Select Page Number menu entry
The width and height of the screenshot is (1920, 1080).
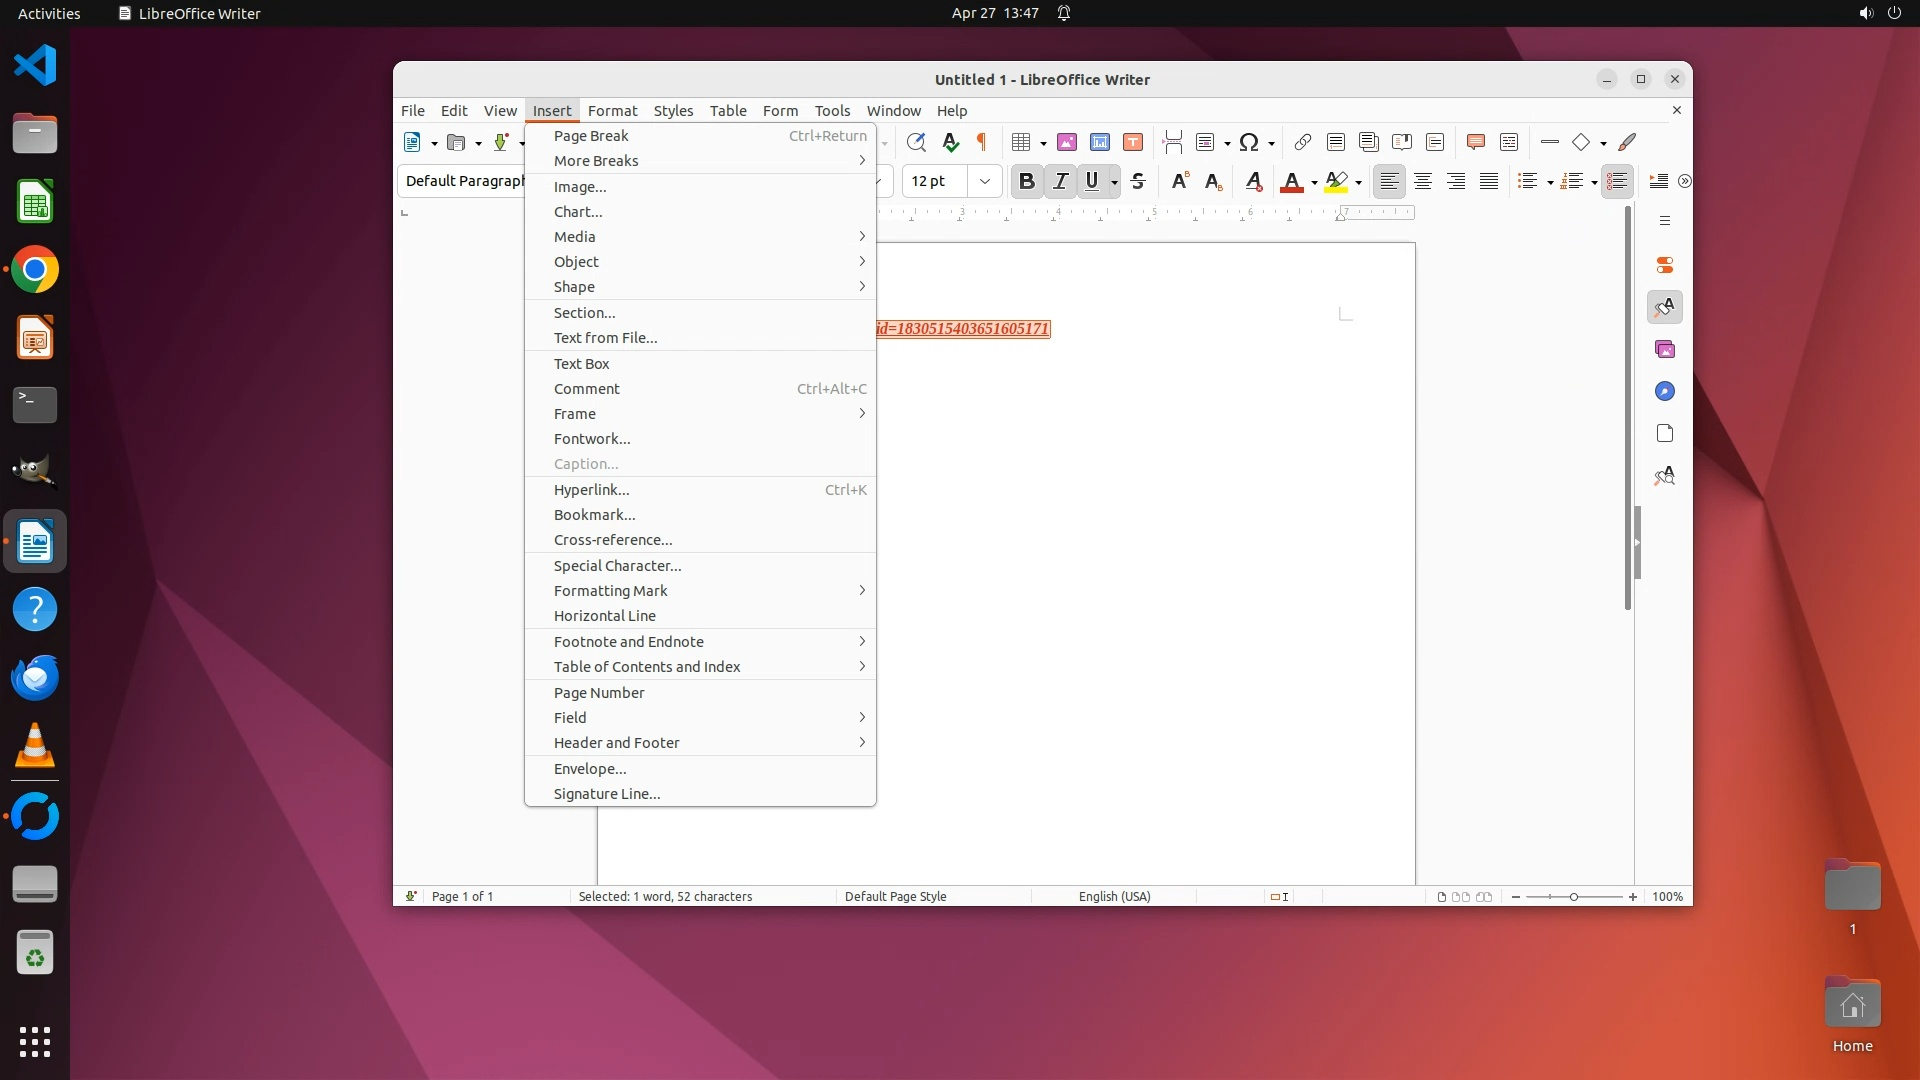[599, 692]
